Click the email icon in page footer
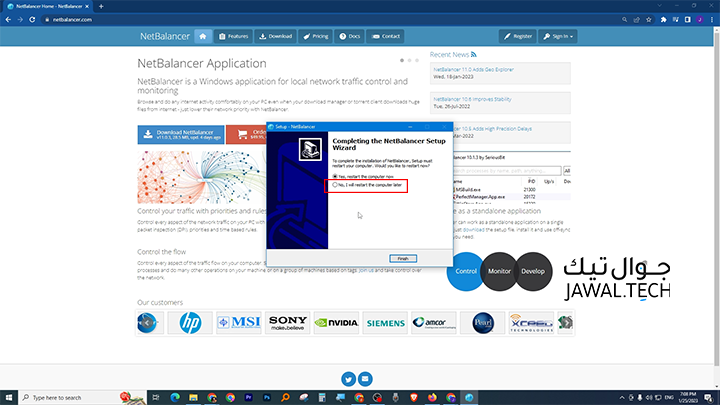Viewport: 720px width, 405px height. [x=365, y=379]
